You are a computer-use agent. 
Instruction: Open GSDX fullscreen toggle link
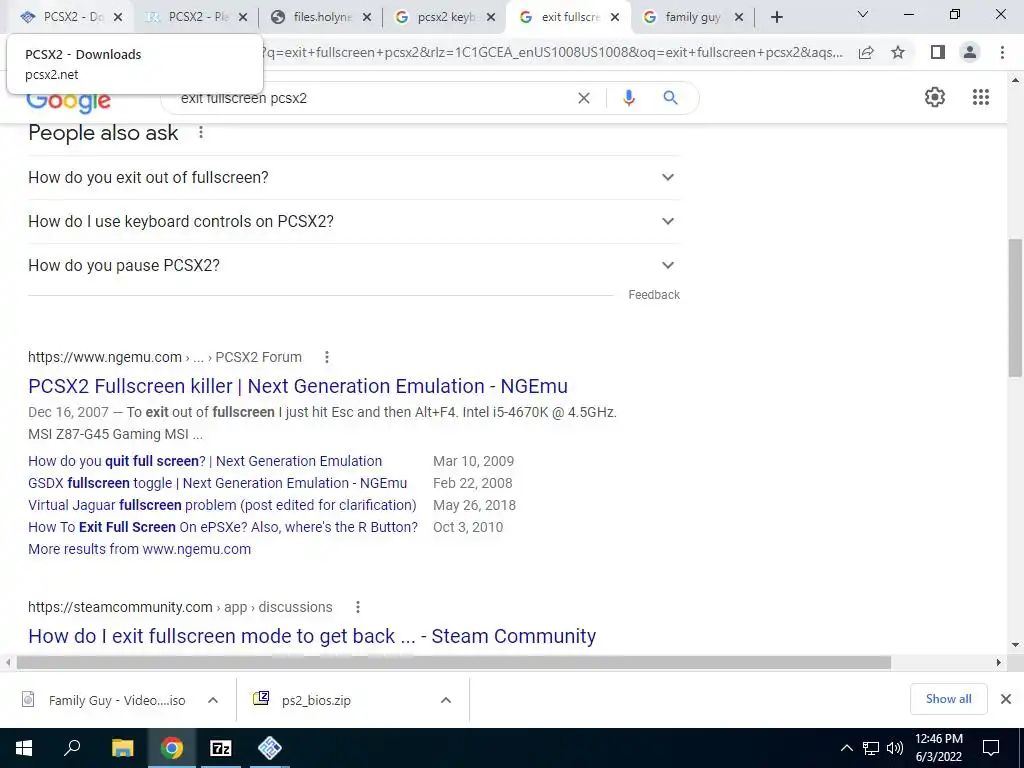[x=217, y=483]
